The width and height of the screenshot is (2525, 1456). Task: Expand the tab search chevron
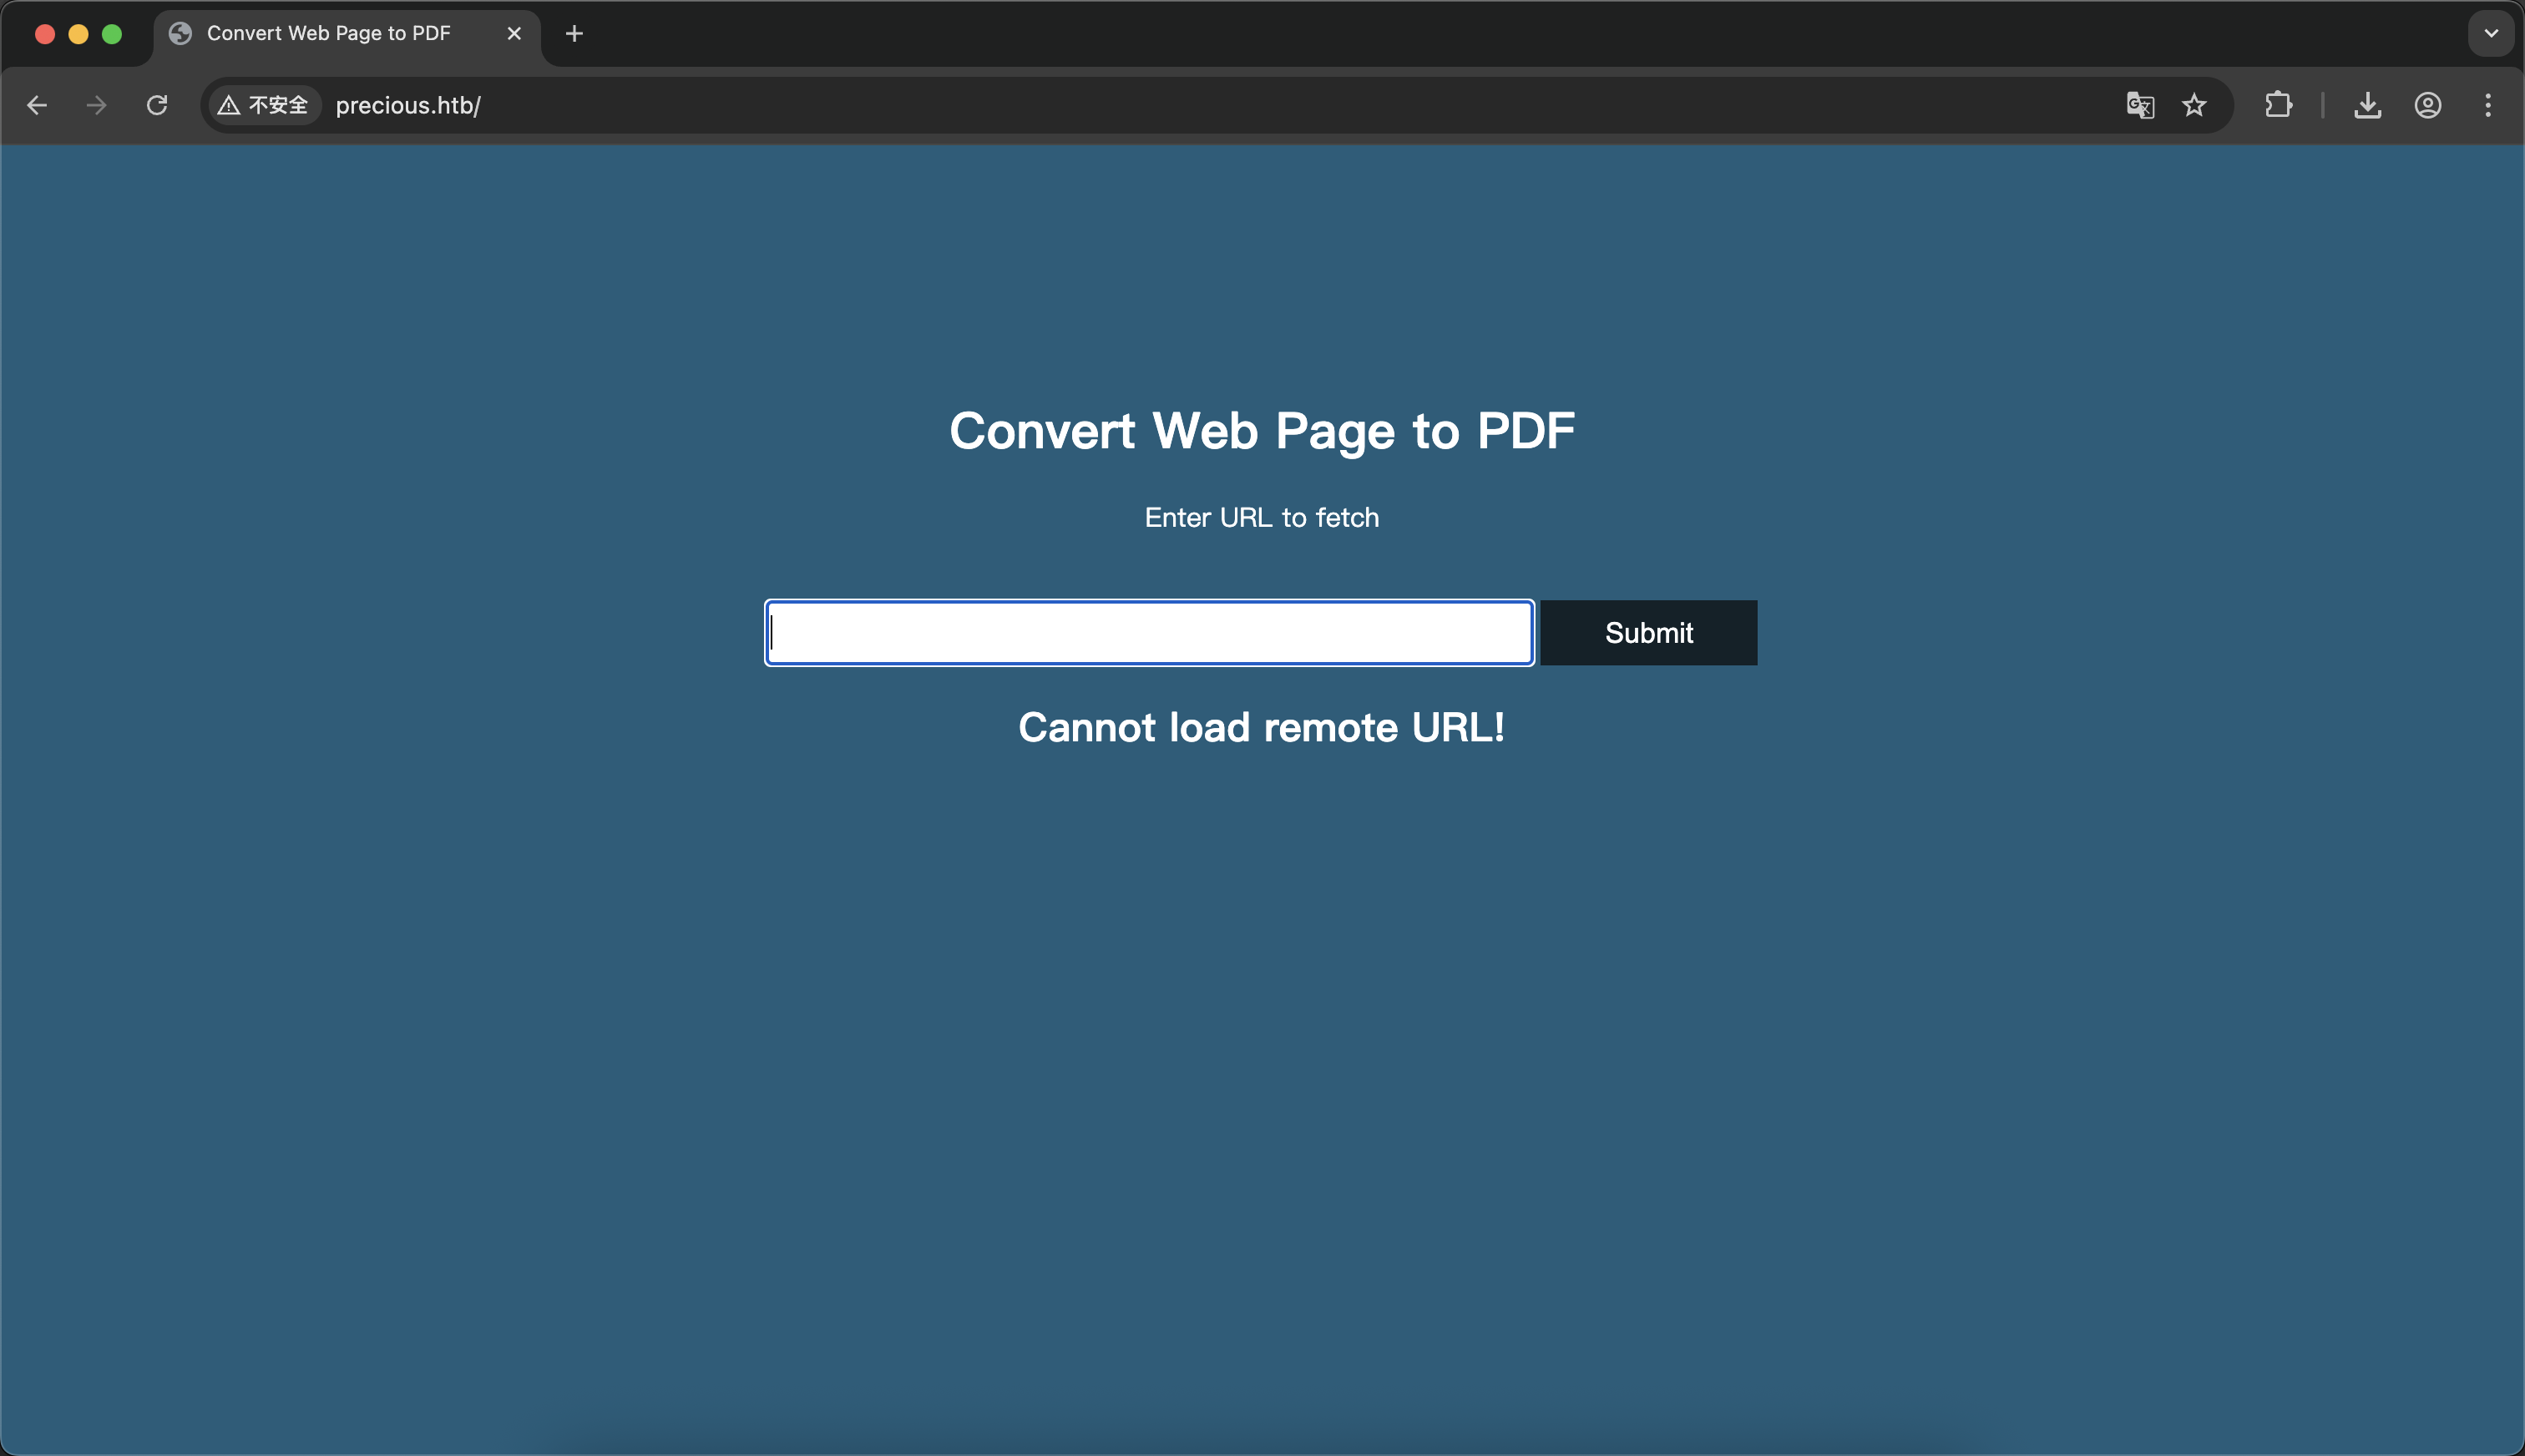coord(2491,34)
